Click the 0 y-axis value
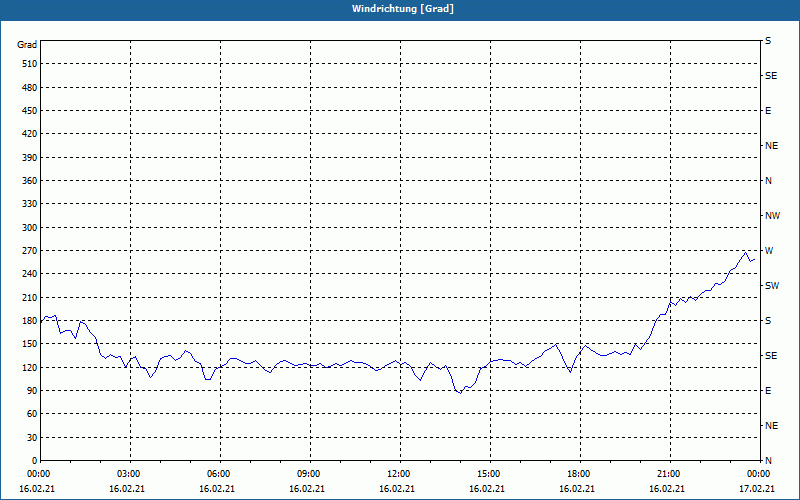This screenshot has width=800, height=500. click(34, 461)
